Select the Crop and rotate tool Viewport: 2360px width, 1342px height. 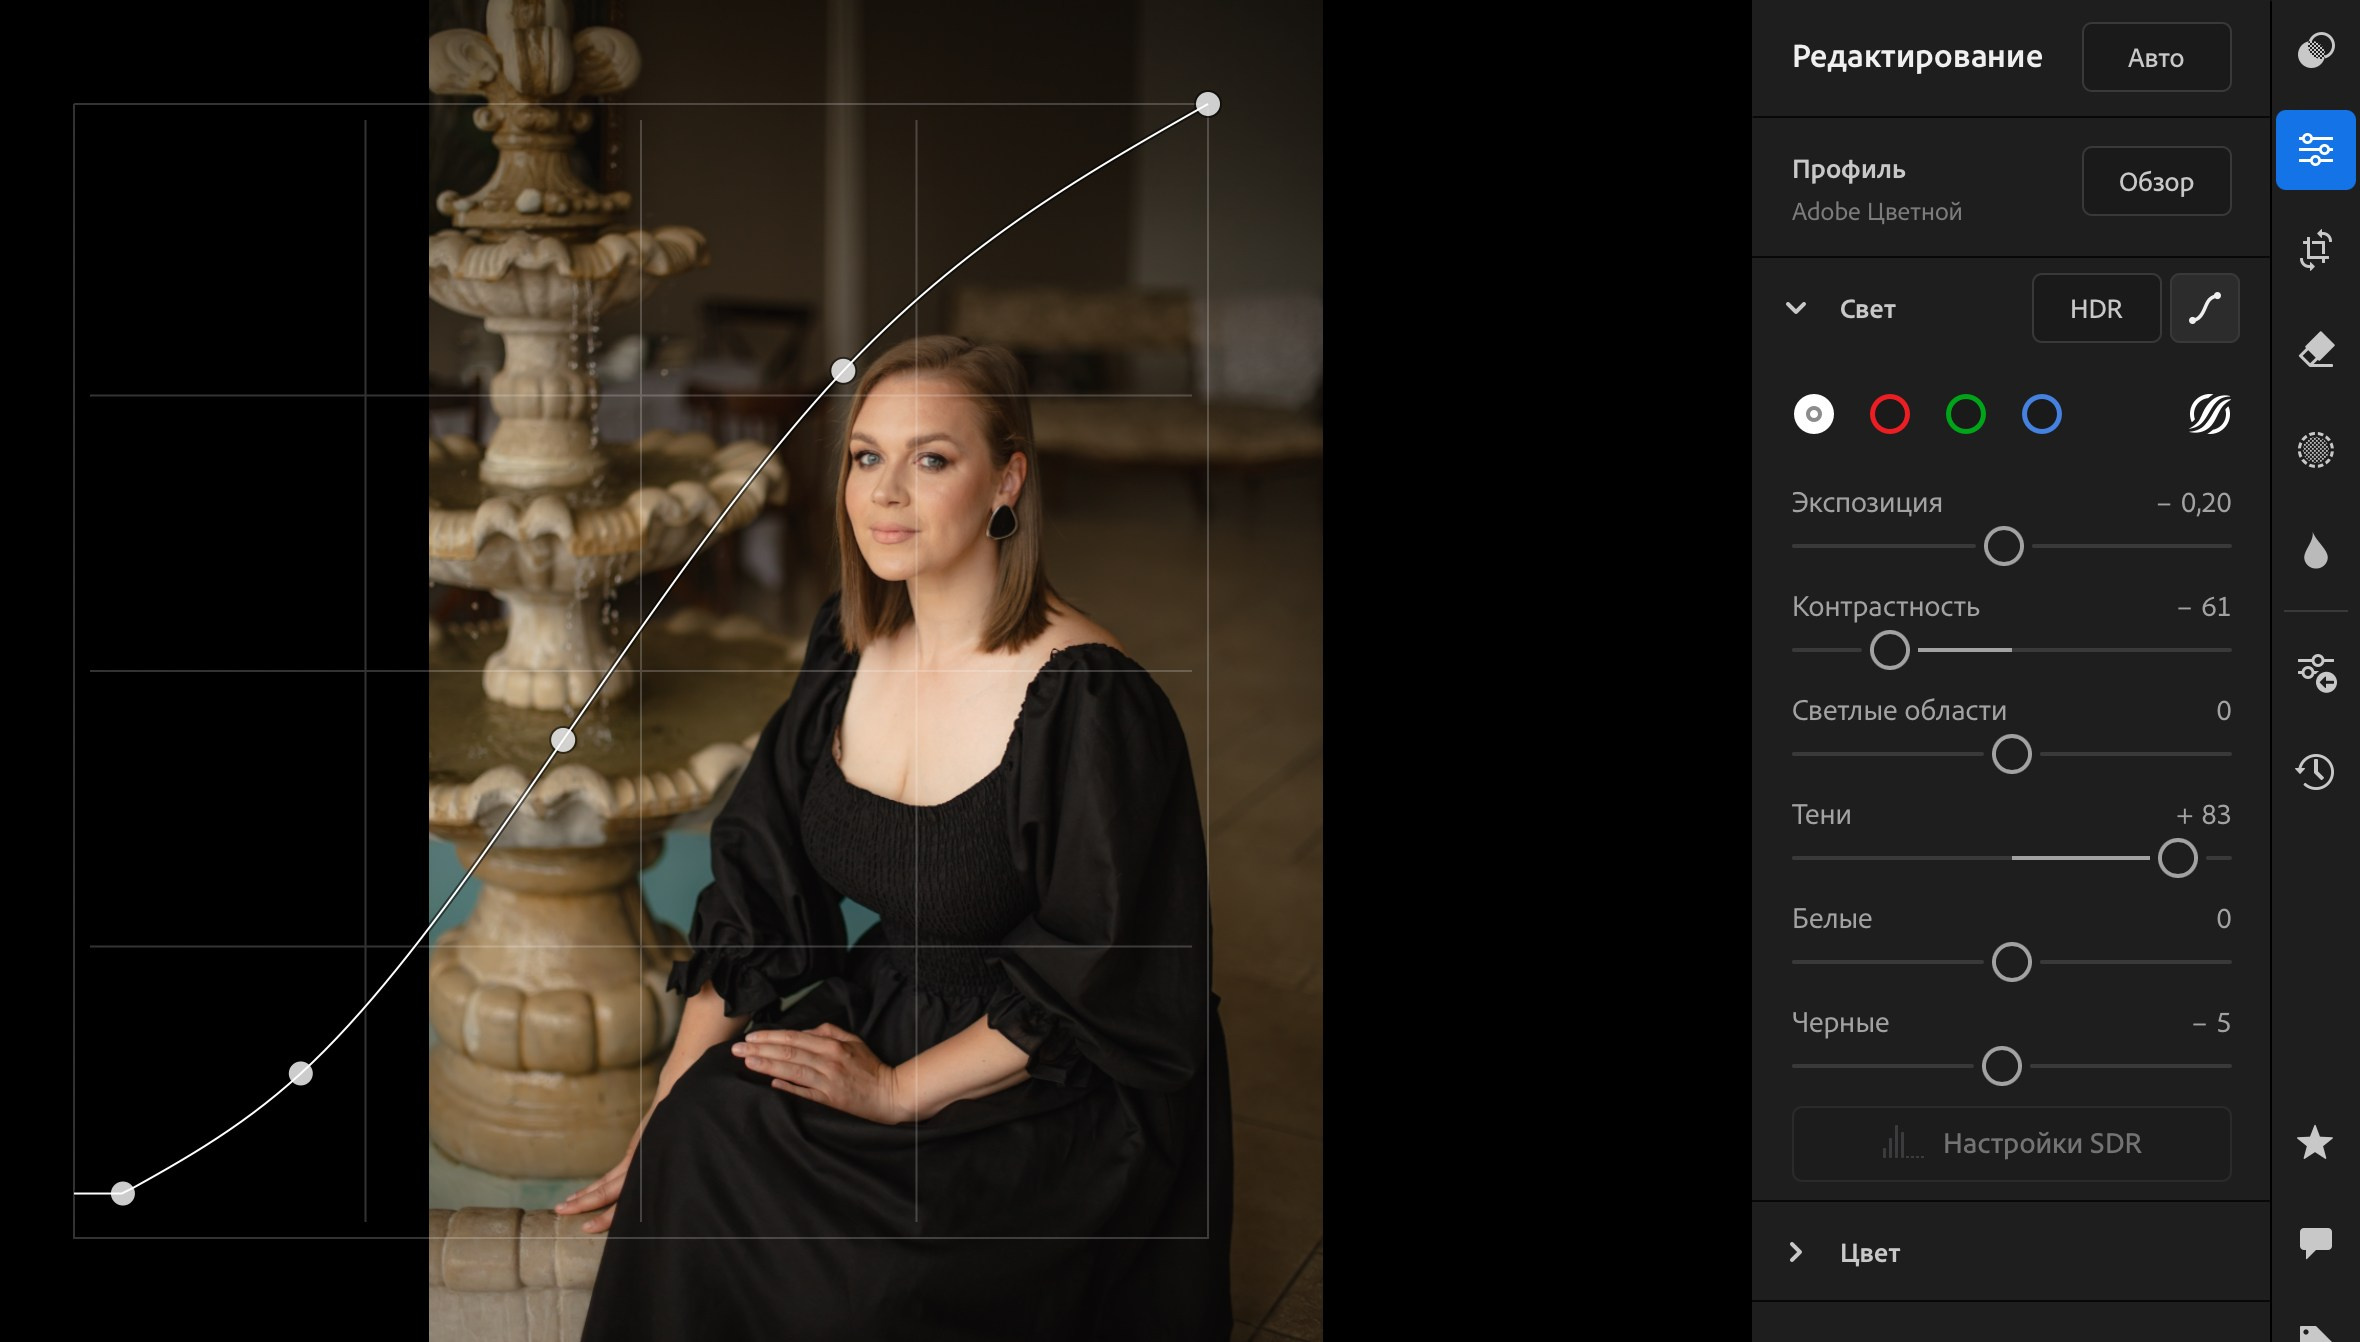(x=2315, y=250)
